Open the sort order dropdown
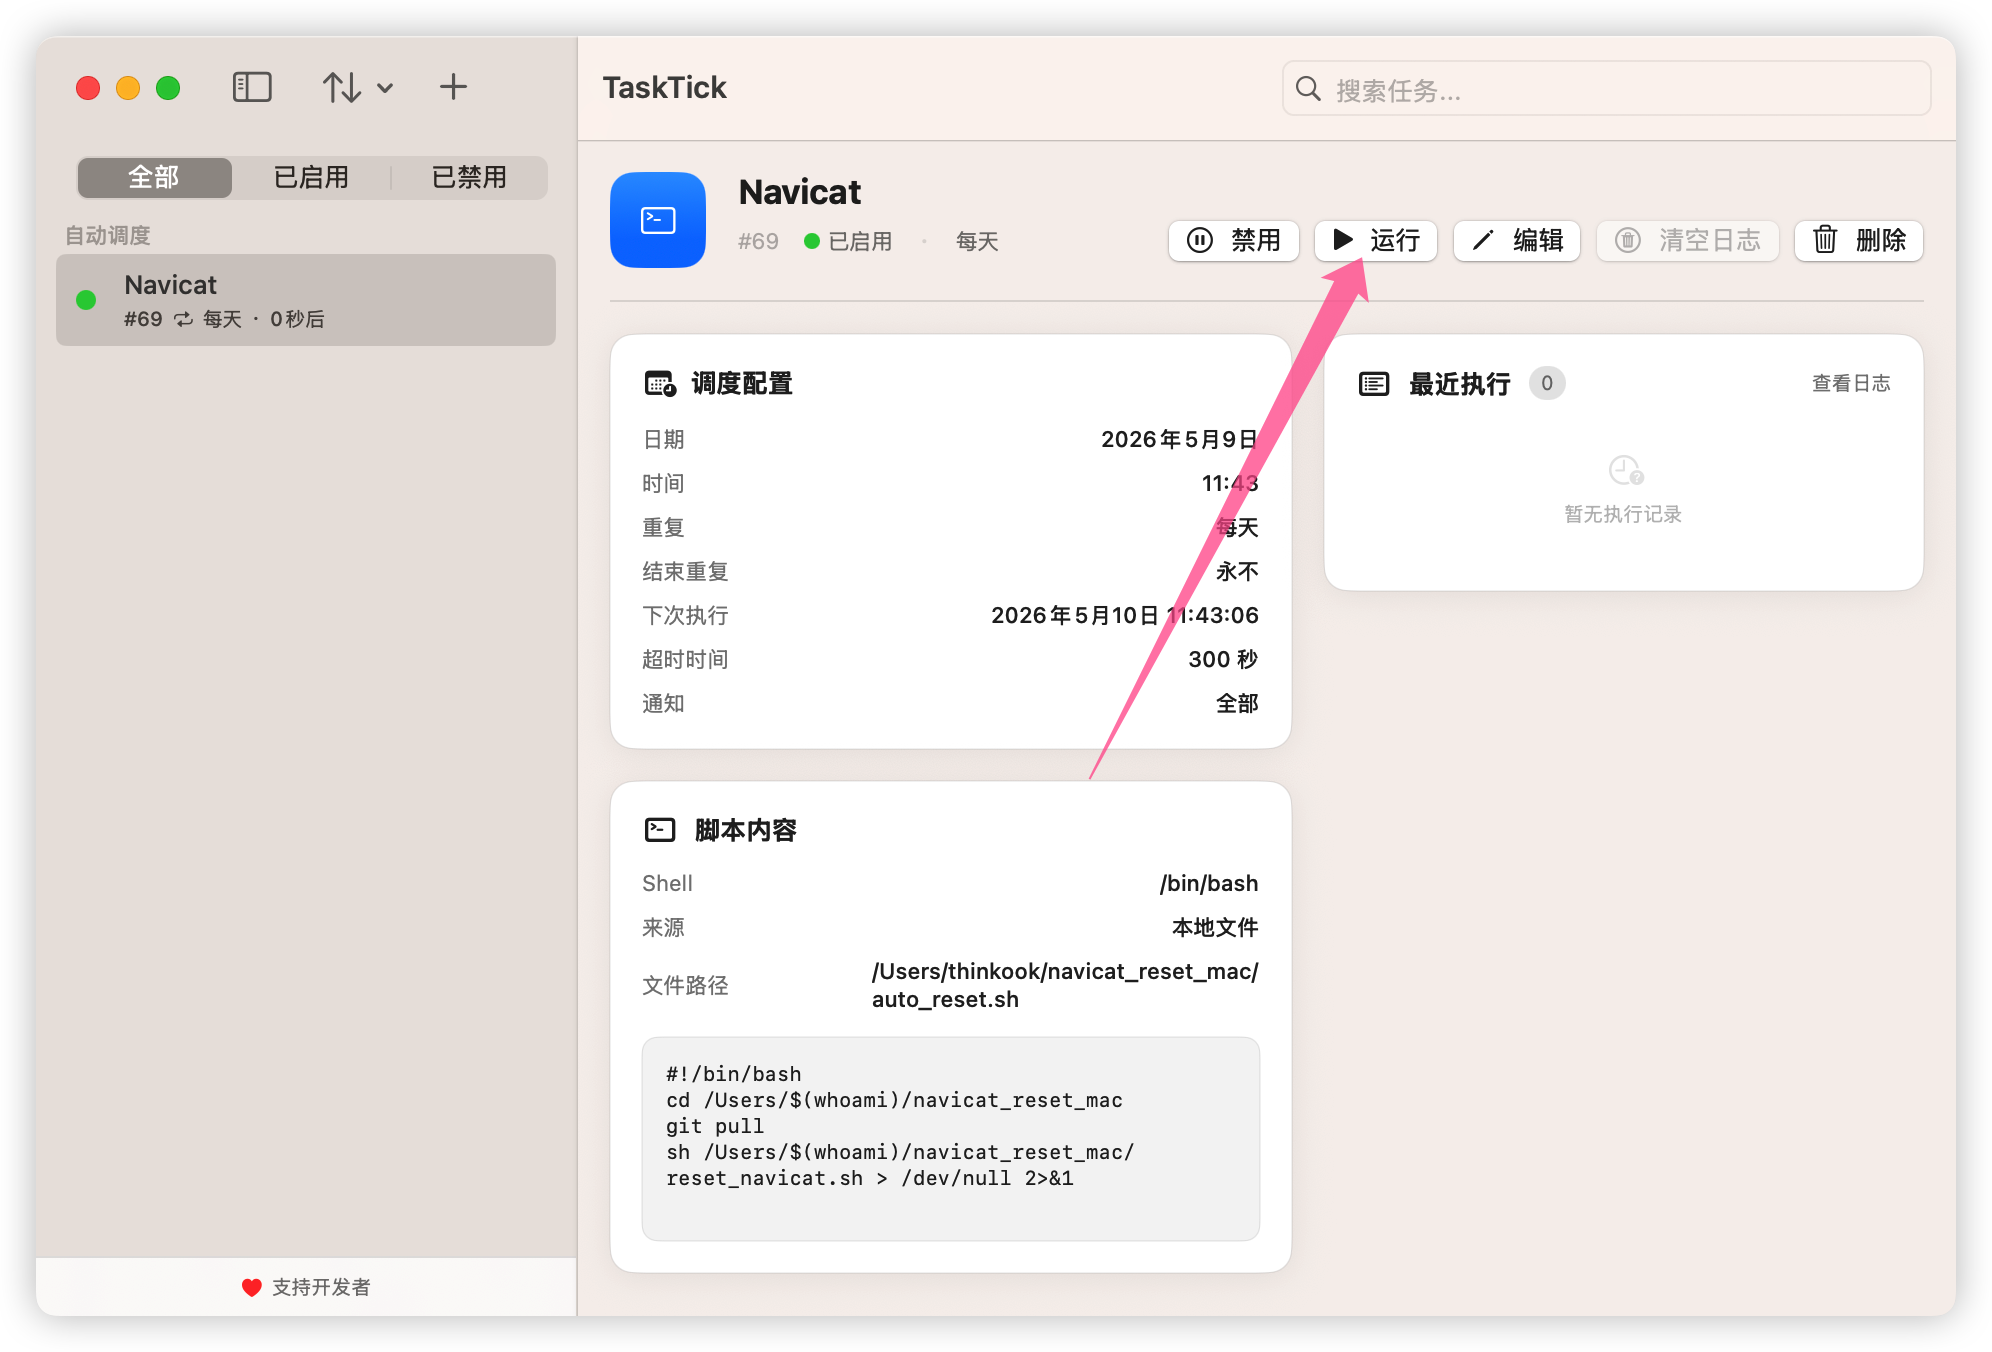This screenshot has width=1992, height=1352. click(357, 87)
